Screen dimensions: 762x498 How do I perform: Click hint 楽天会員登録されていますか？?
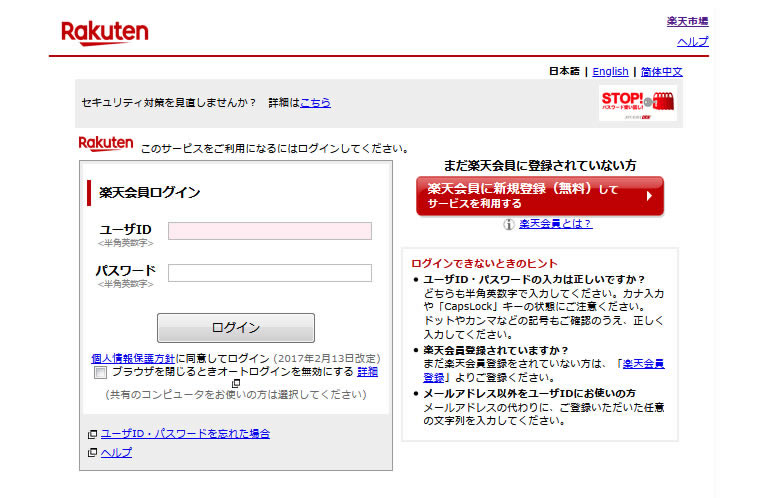point(496,350)
